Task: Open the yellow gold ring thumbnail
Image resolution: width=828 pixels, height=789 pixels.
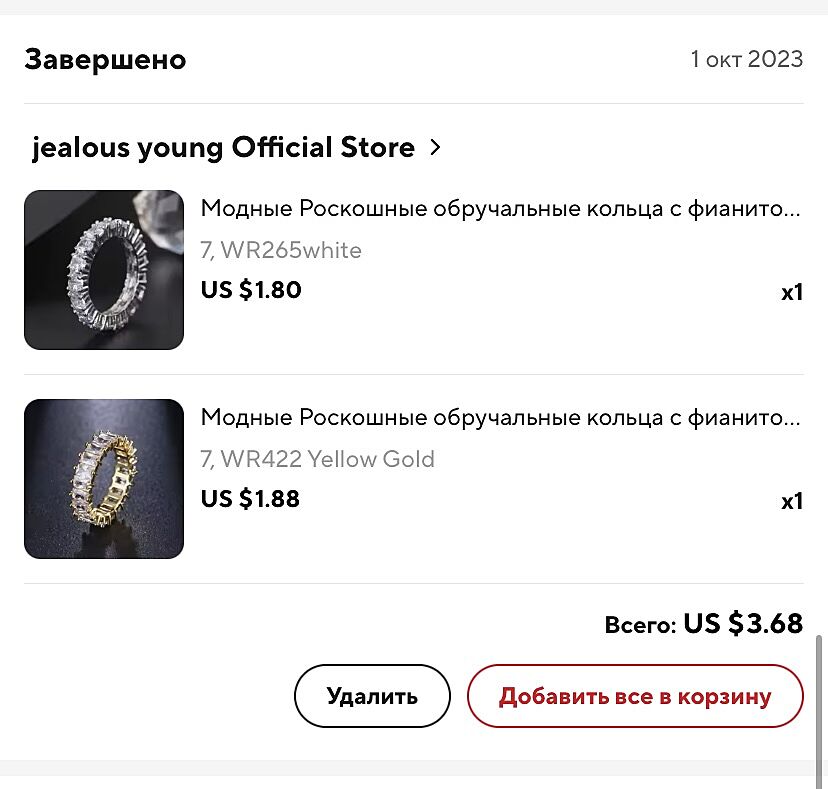Action: pos(104,479)
